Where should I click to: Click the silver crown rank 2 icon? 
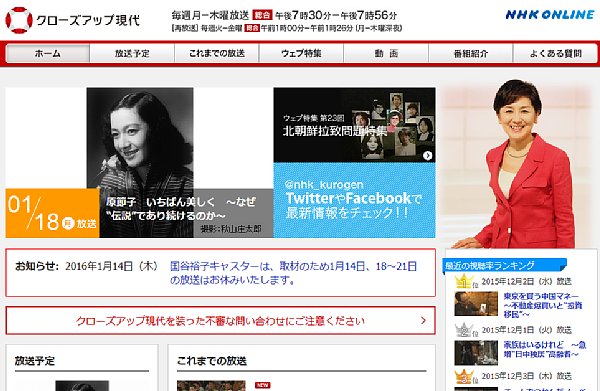click(463, 330)
